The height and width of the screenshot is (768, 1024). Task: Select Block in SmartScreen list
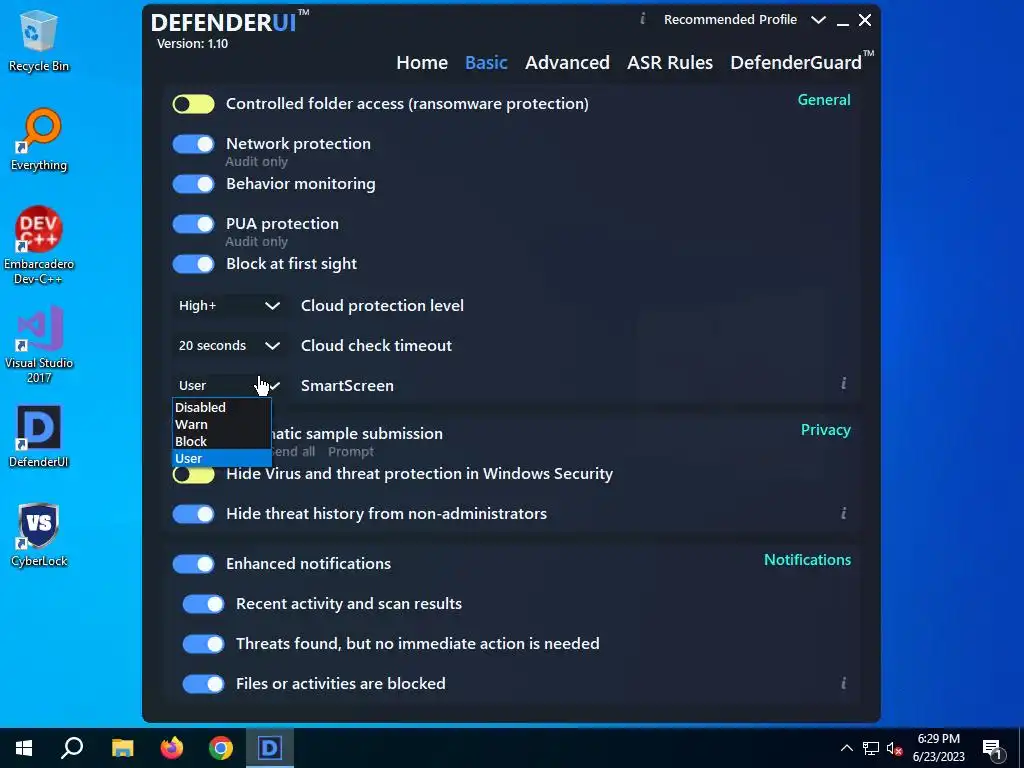(x=221, y=441)
